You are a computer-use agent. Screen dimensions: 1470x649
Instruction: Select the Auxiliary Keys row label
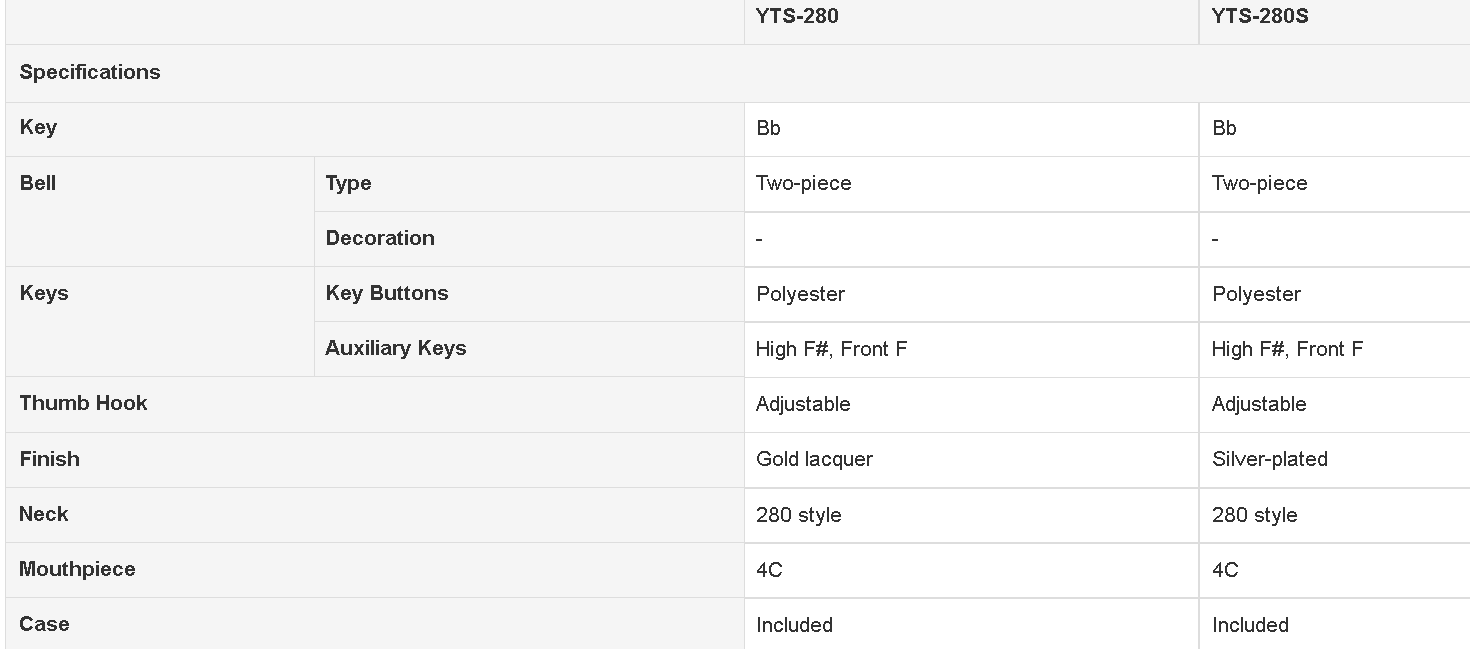[x=396, y=348]
